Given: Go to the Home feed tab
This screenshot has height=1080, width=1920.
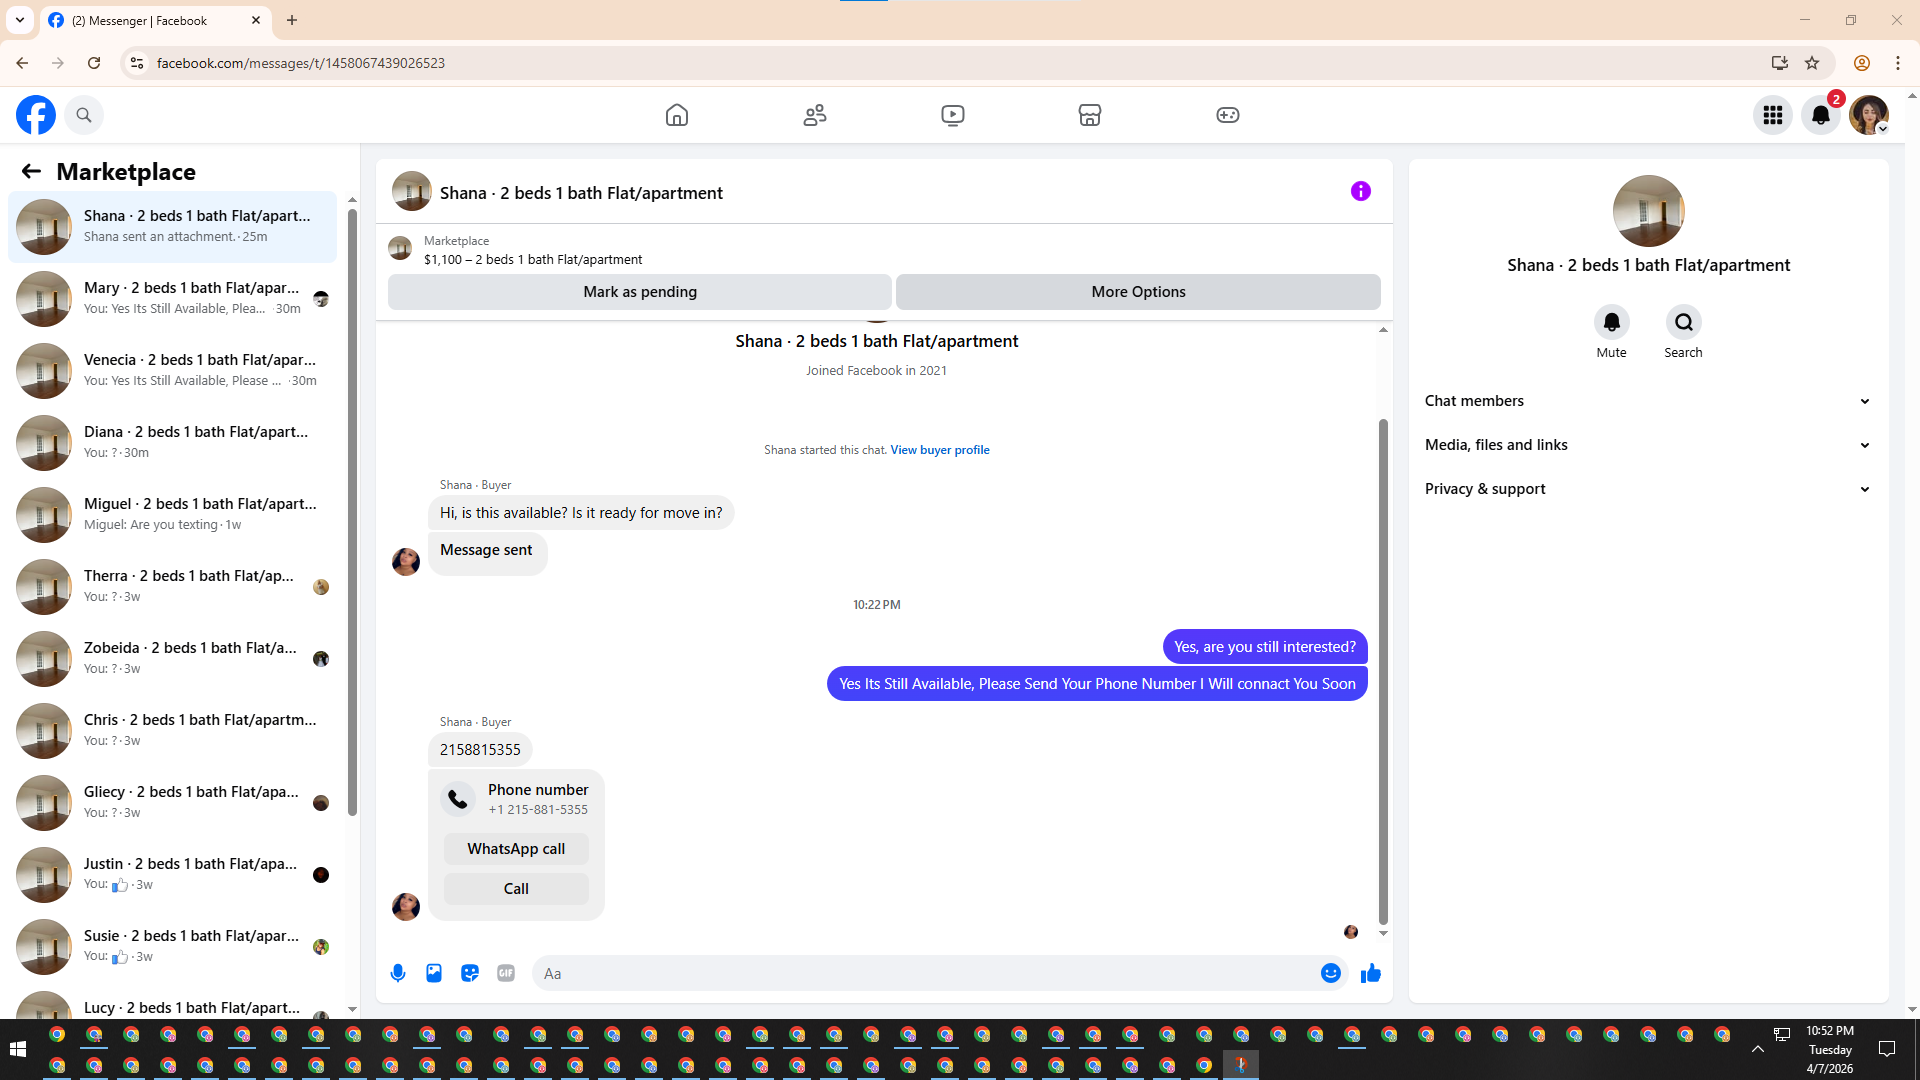Looking at the screenshot, I should (677, 115).
